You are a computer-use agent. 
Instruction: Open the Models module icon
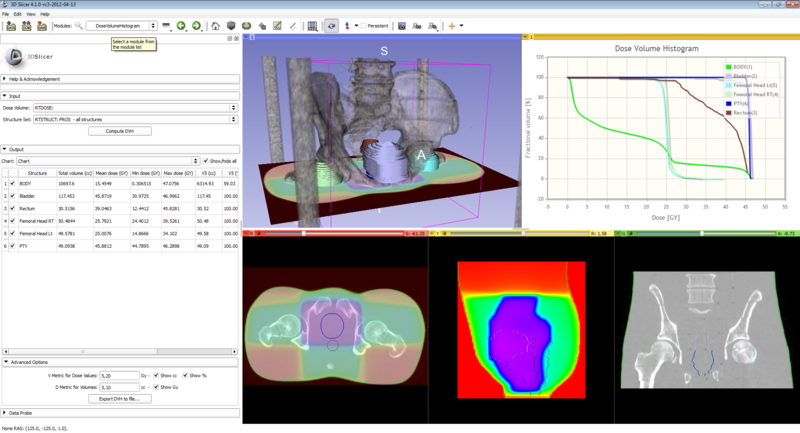[x=246, y=26]
